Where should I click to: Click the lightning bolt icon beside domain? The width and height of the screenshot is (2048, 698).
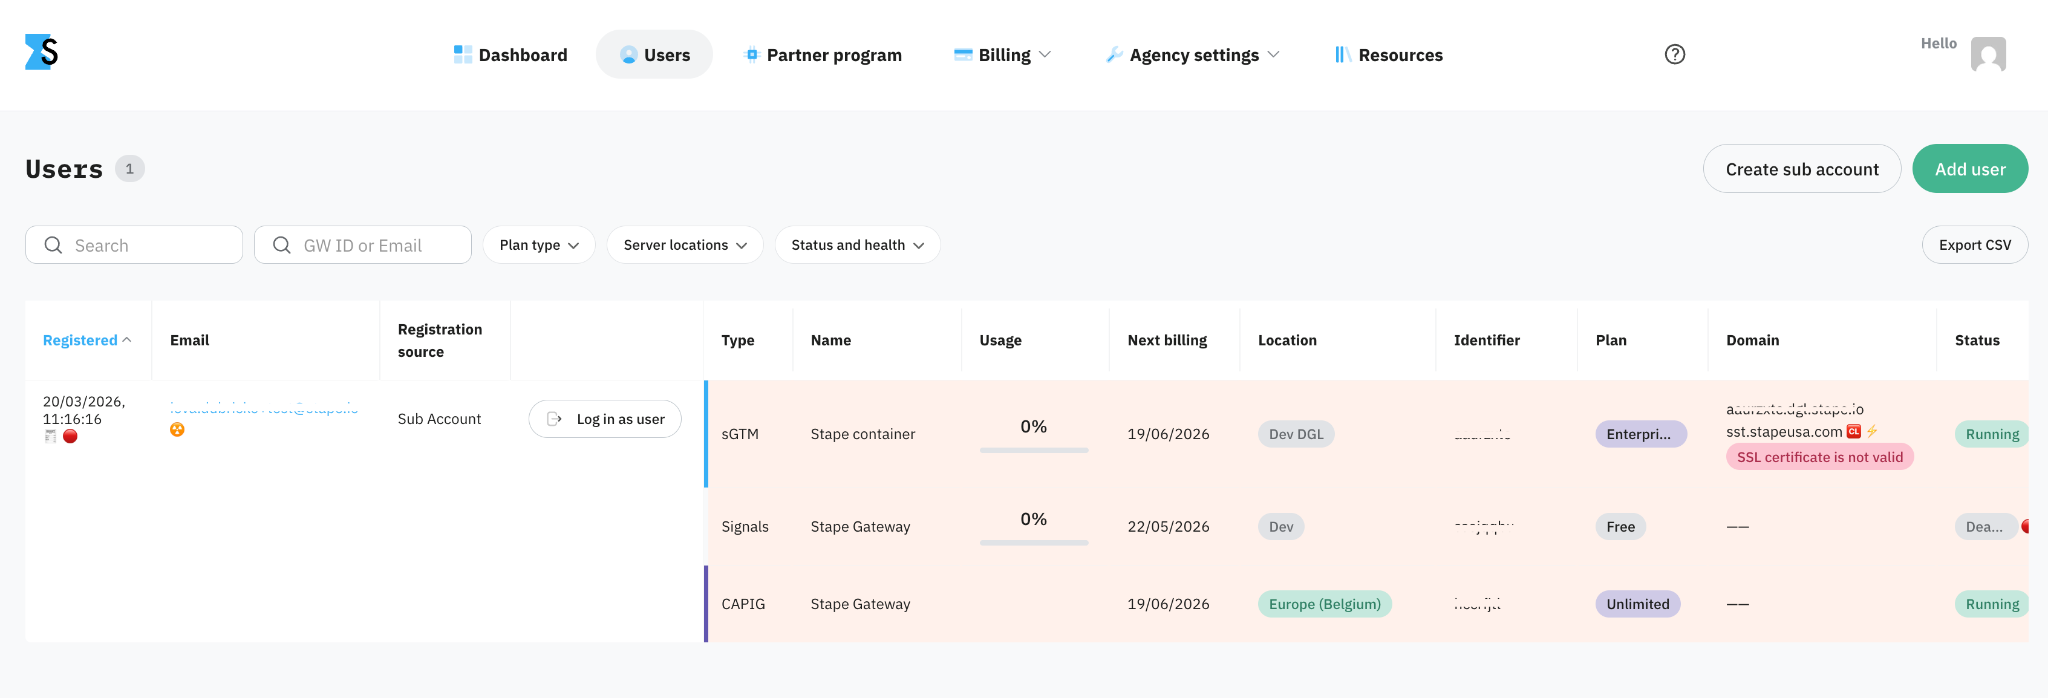pos(1872,432)
